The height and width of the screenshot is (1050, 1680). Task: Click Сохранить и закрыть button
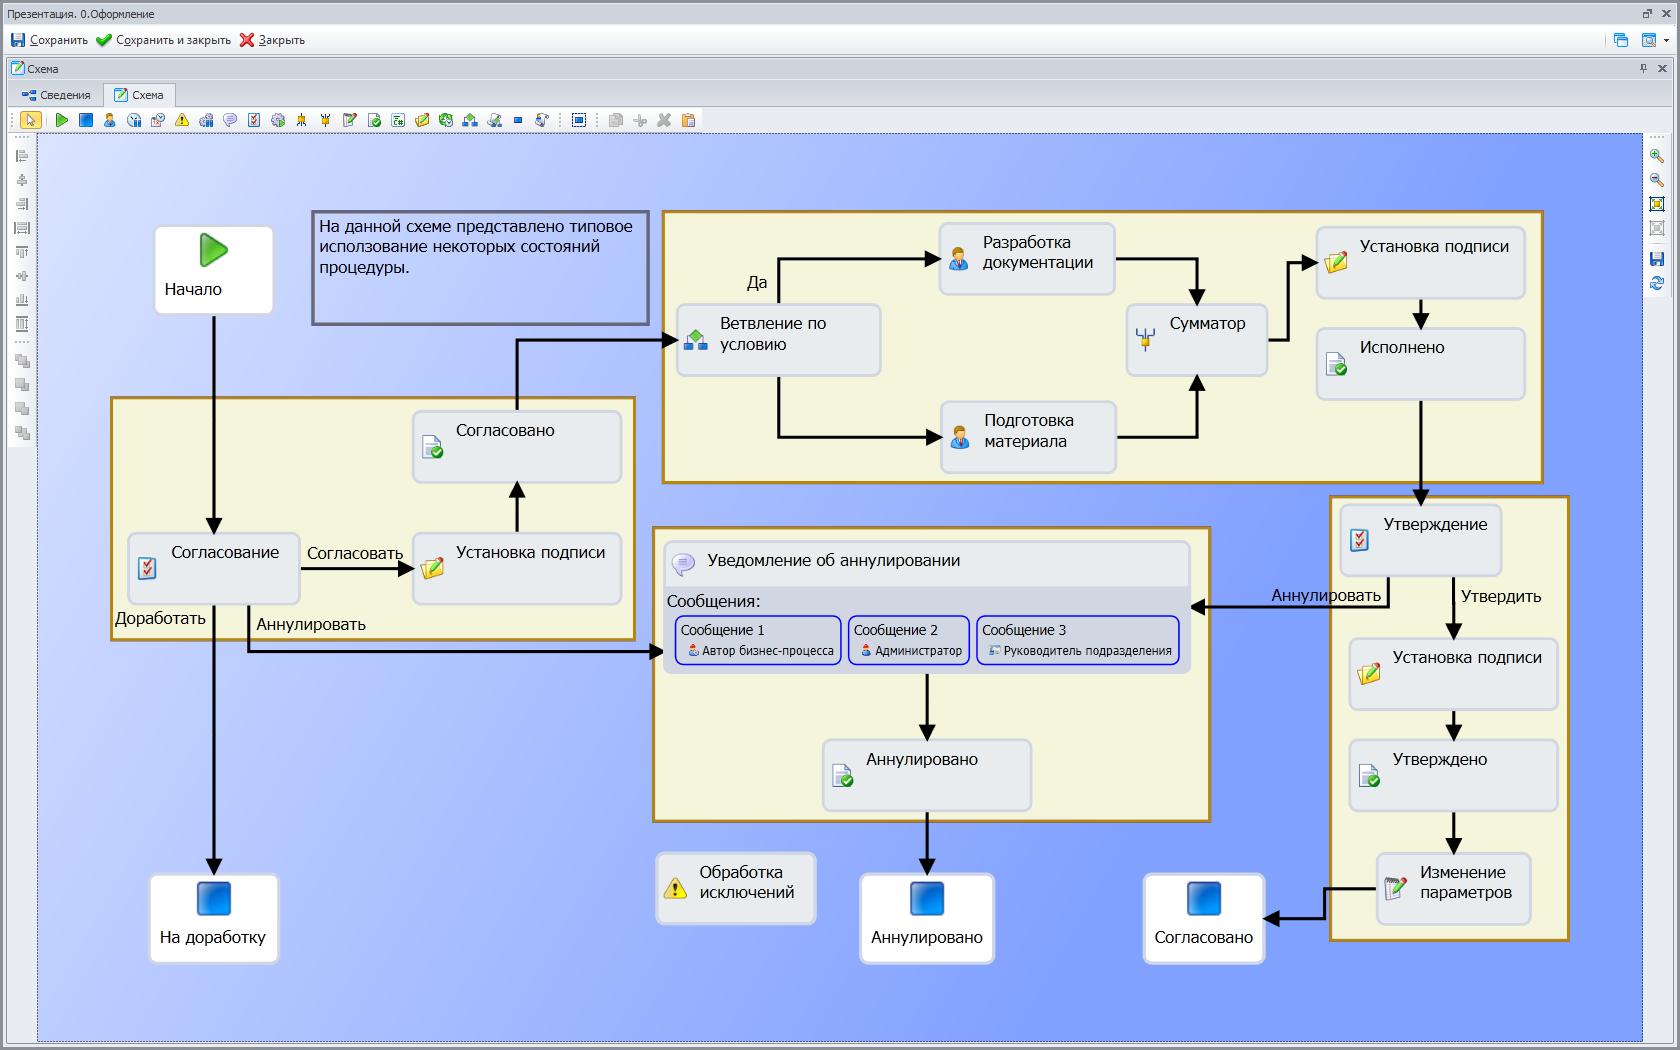pos(163,40)
